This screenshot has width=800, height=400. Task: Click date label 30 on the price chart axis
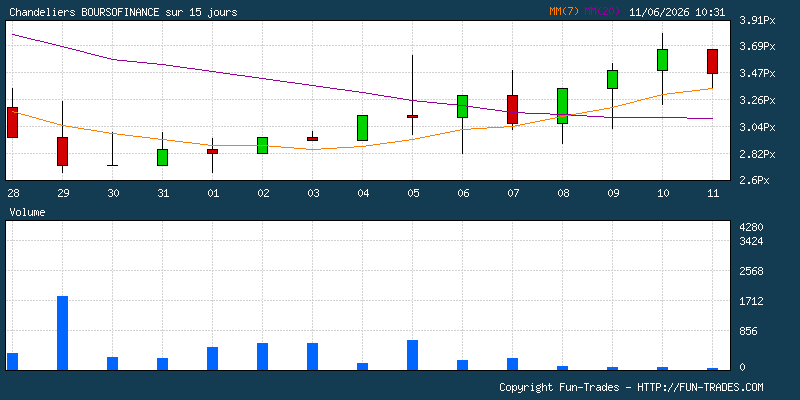113,193
